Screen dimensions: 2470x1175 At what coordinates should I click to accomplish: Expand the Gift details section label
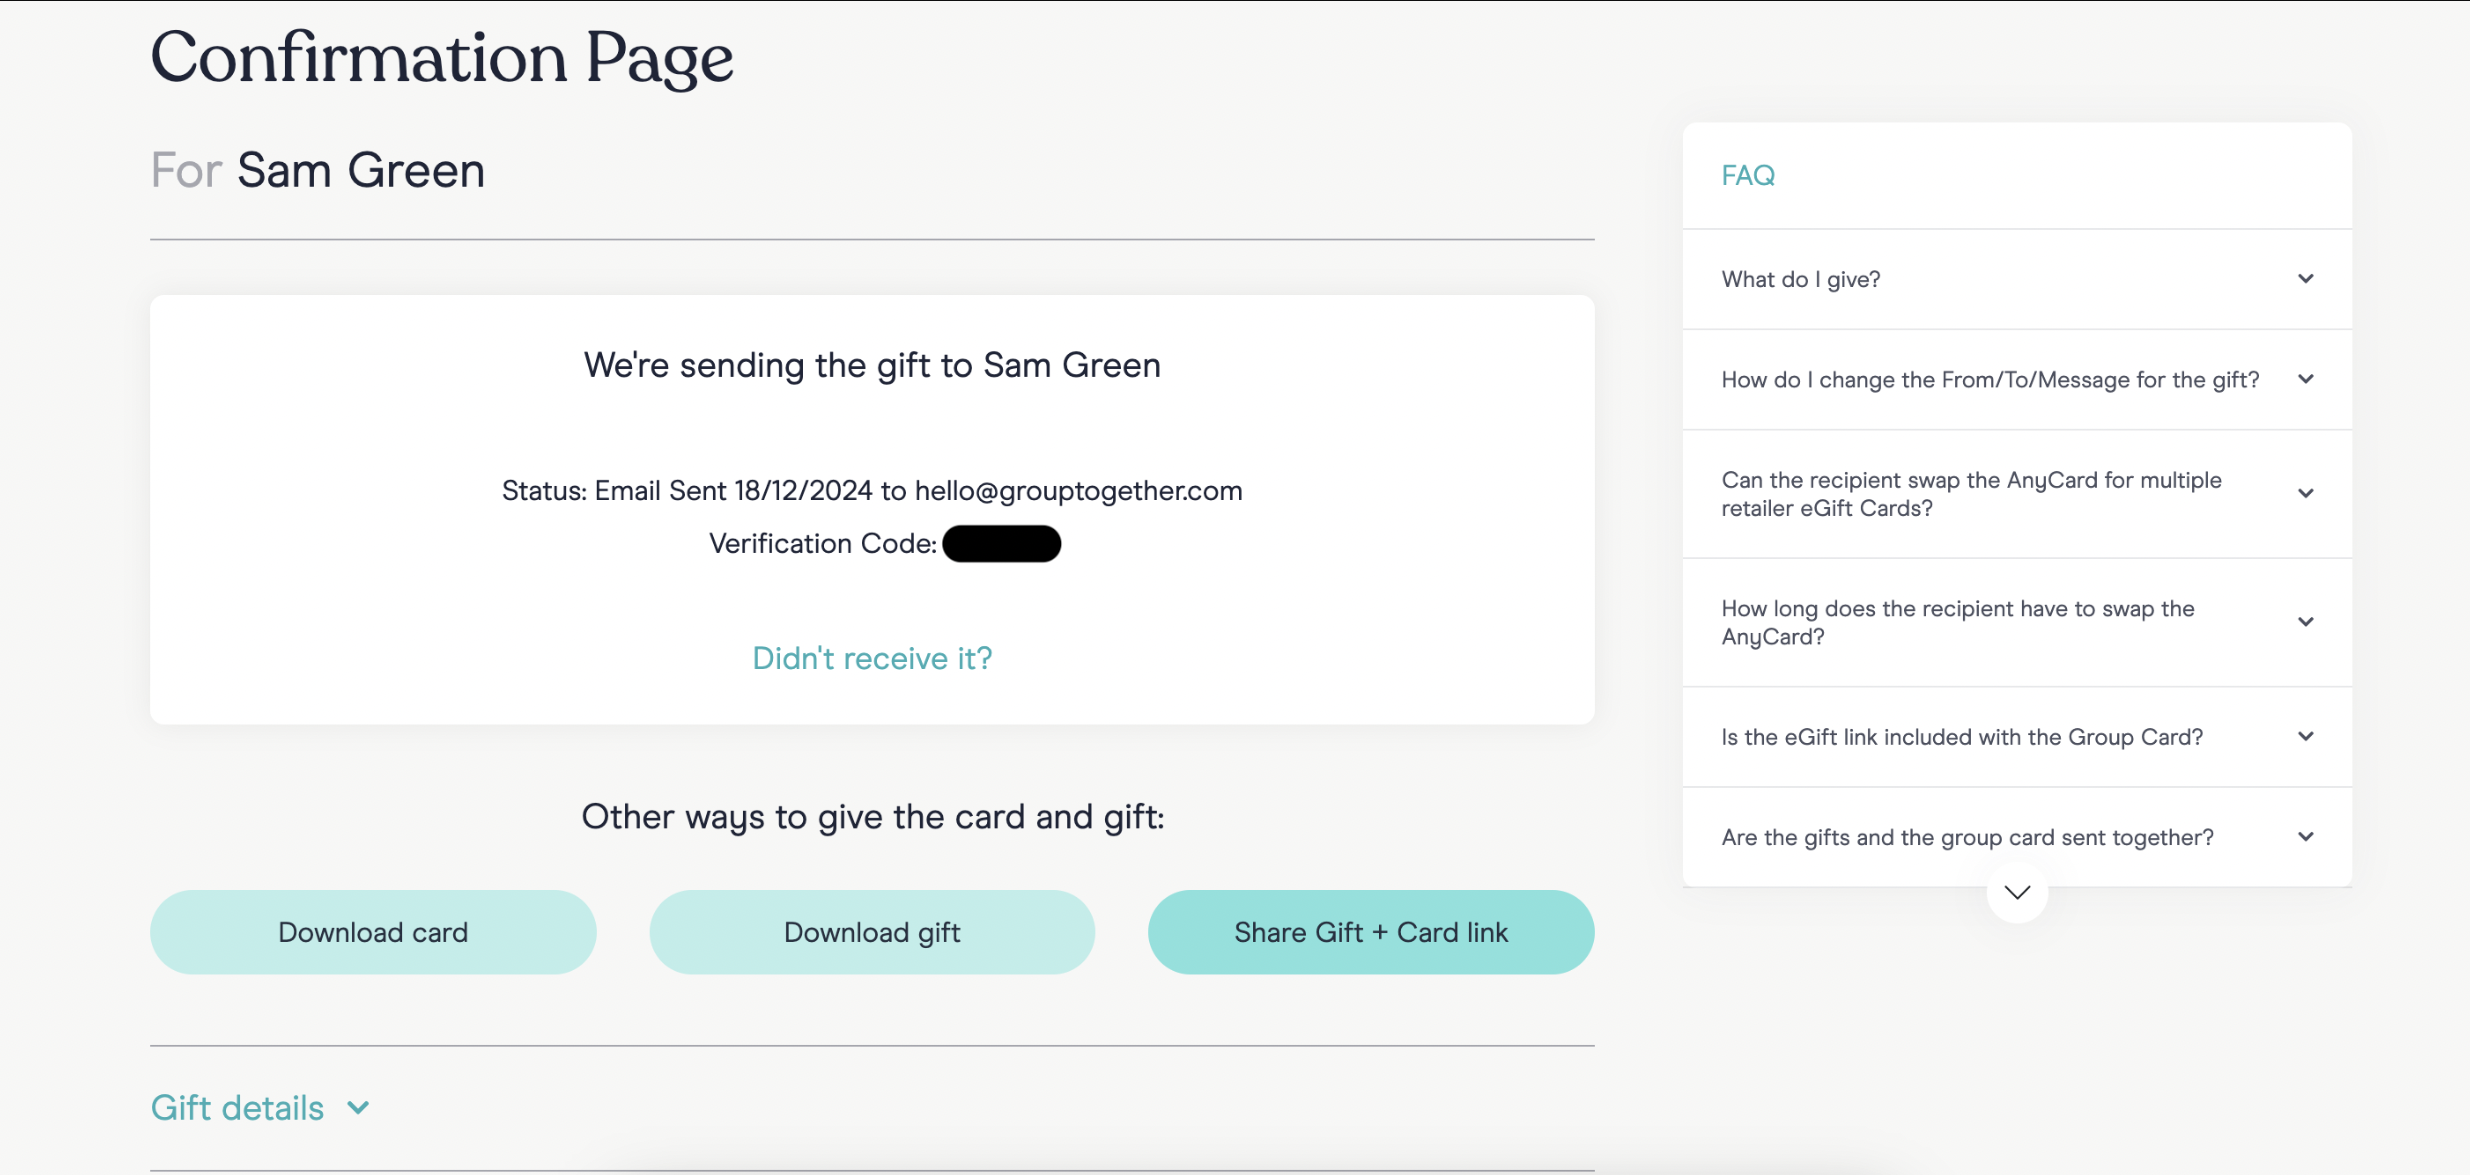[x=238, y=1108]
